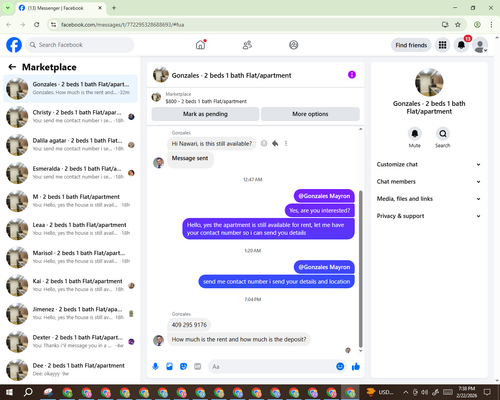Send a thumbs up like
Image resolution: width=500 pixels, height=400 pixels.
[356, 367]
